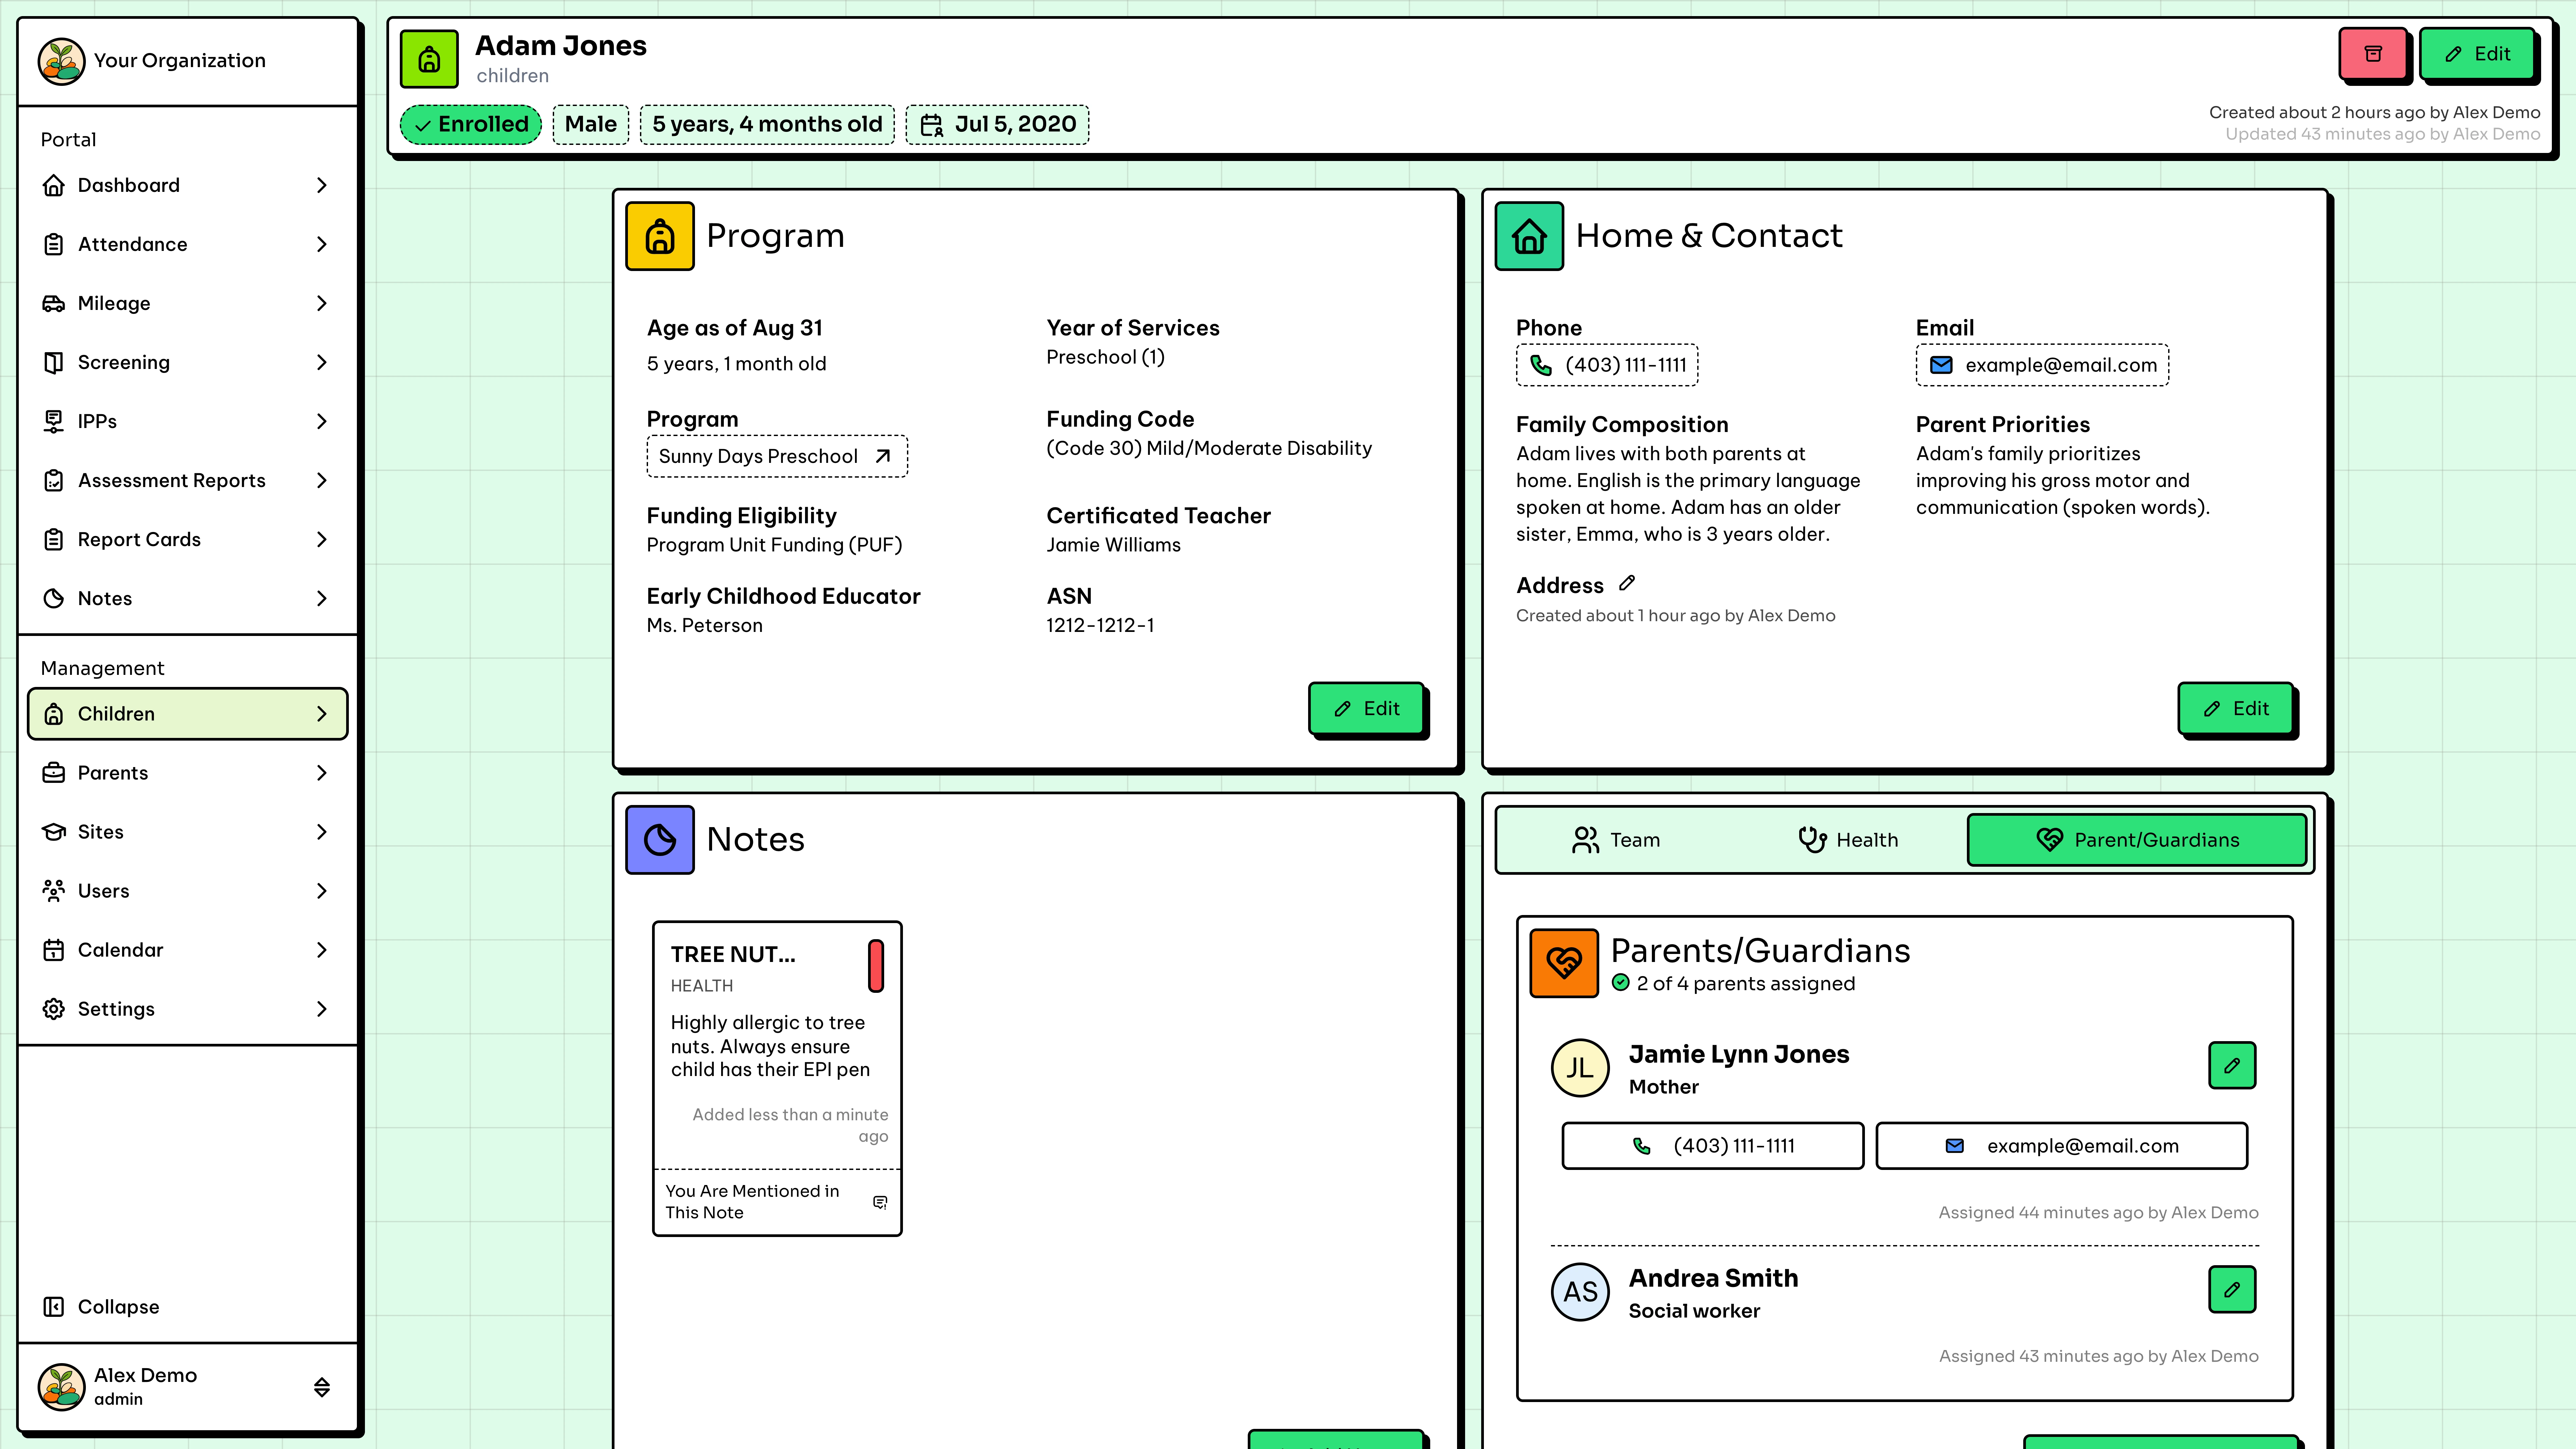Viewport: 2576px width, 1449px height.
Task: Click the purple Notes pie icon
Action: 660,840
